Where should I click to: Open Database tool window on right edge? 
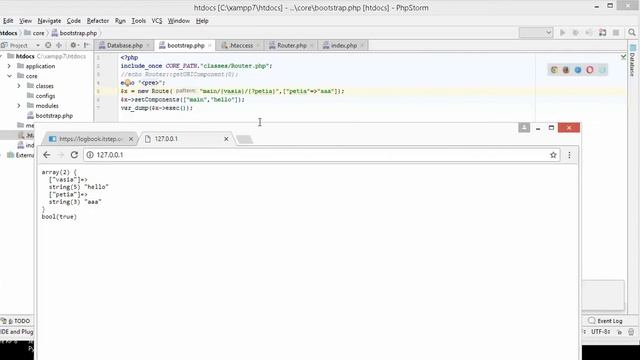coord(632,60)
